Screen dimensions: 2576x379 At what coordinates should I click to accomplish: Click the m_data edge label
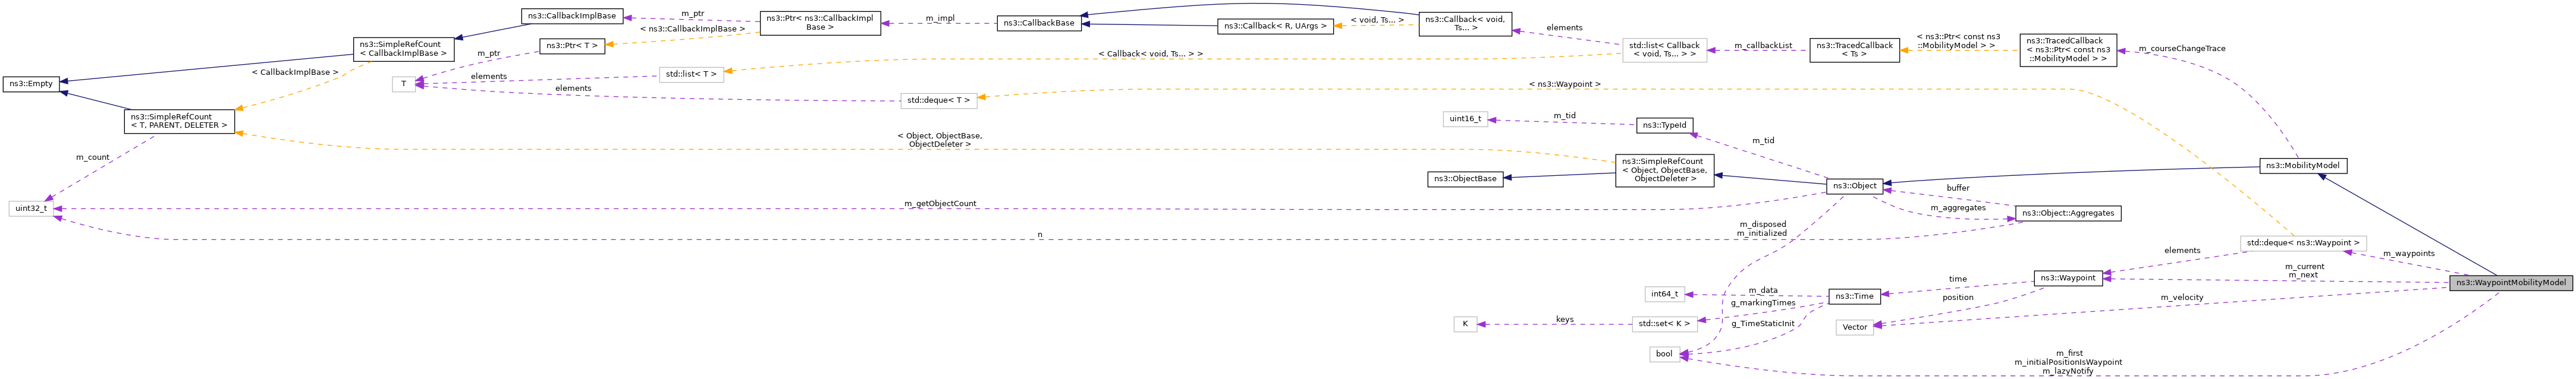(1763, 290)
